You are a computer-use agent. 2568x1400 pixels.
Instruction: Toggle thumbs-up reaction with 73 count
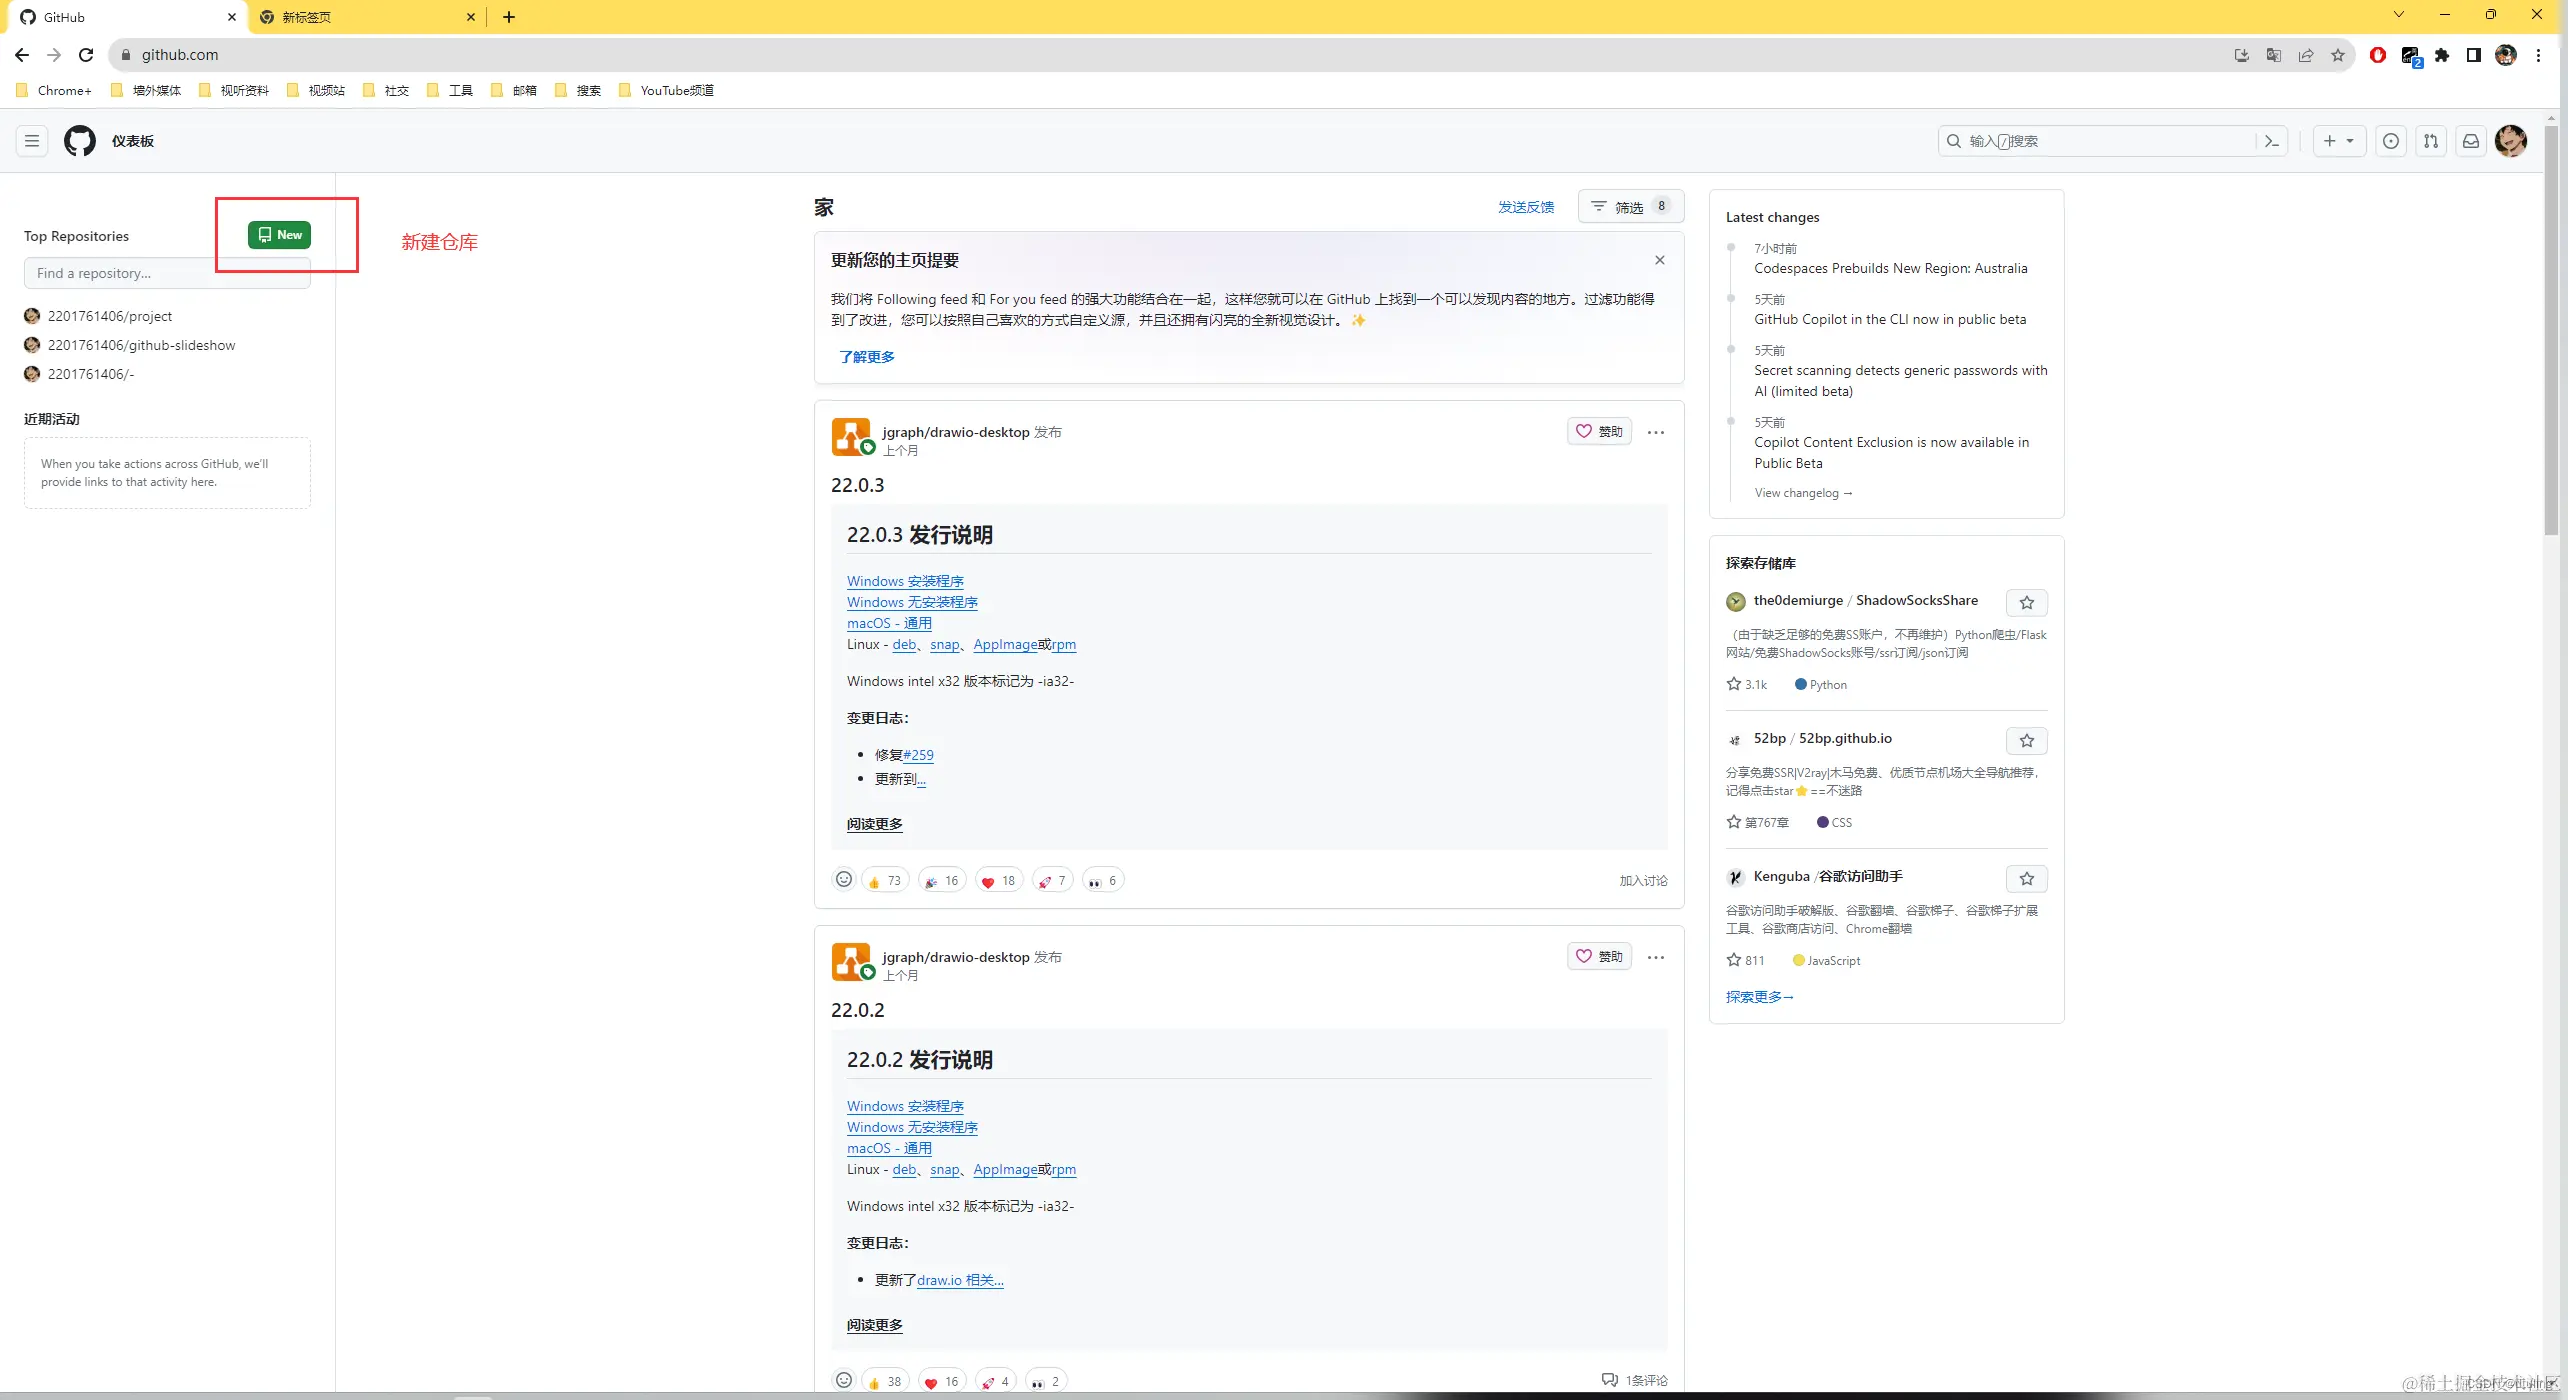[885, 881]
